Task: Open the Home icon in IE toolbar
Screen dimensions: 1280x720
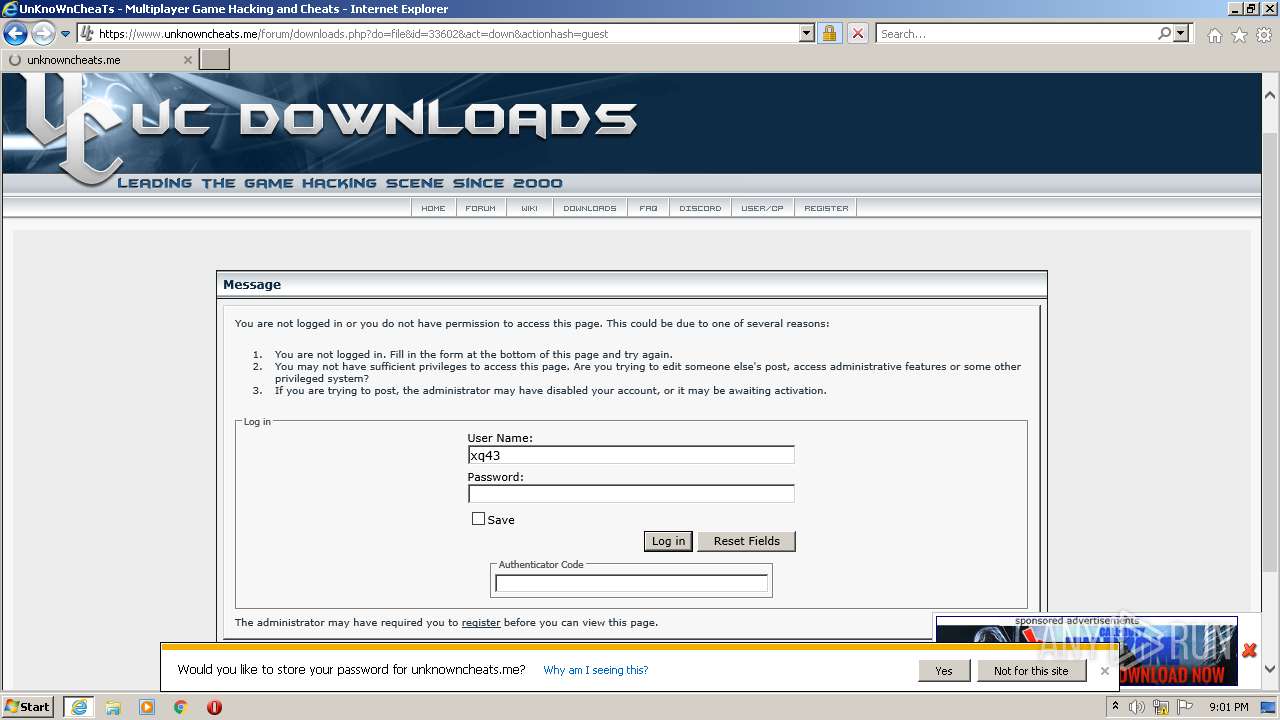Action: pos(1214,35)
